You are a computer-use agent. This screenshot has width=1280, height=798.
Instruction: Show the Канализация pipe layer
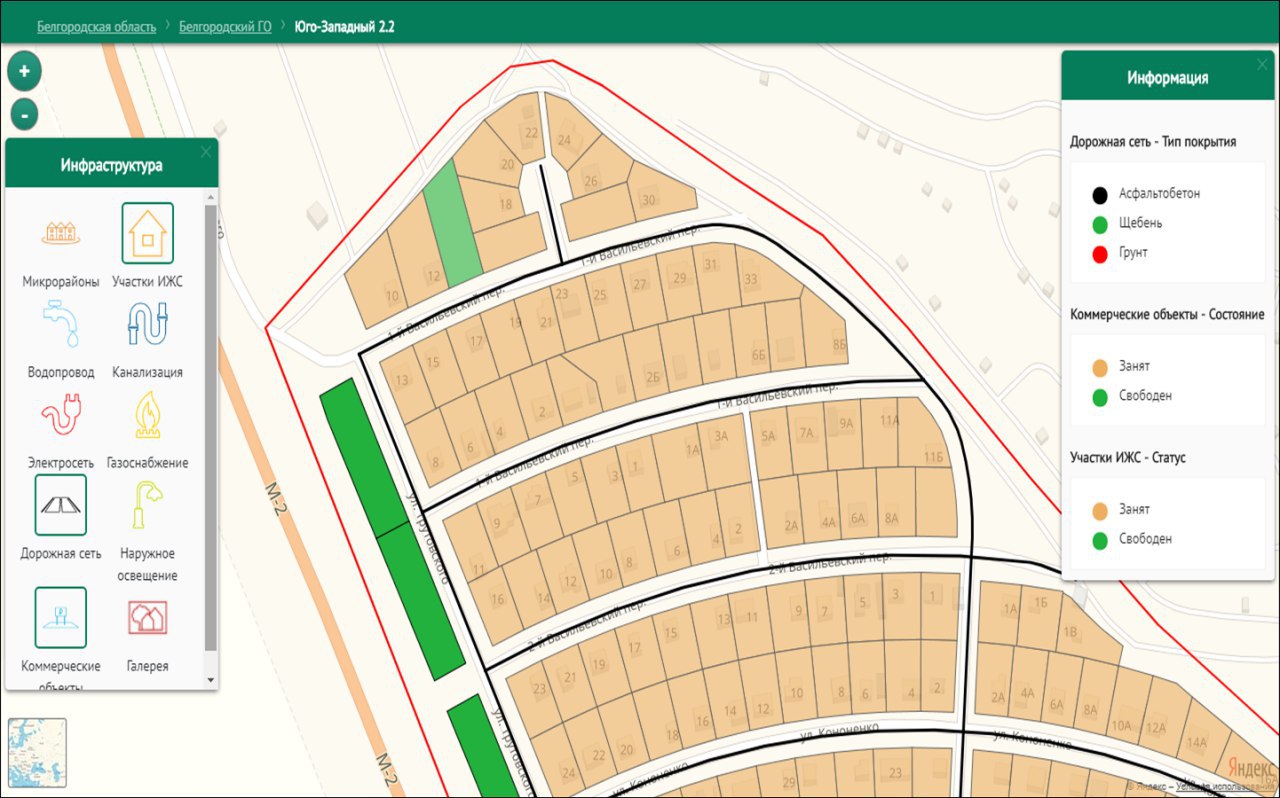pos(148,324)
